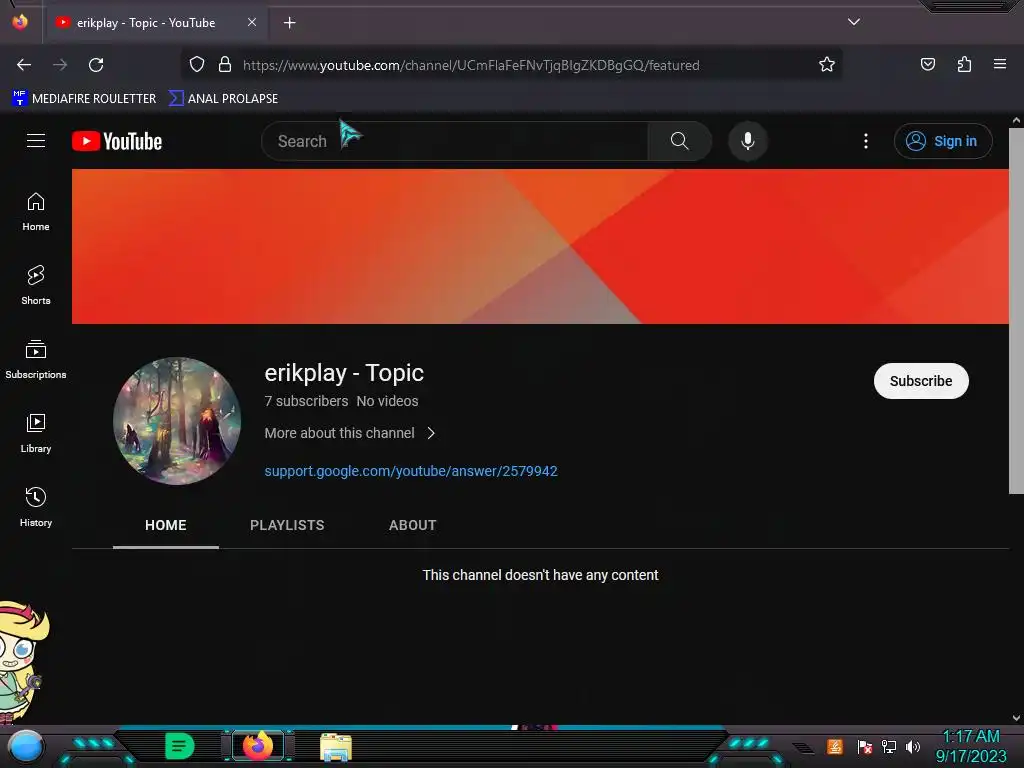Click "7 subscribers" text
Screen dimensions: 1024x768
tap(306, 401)
